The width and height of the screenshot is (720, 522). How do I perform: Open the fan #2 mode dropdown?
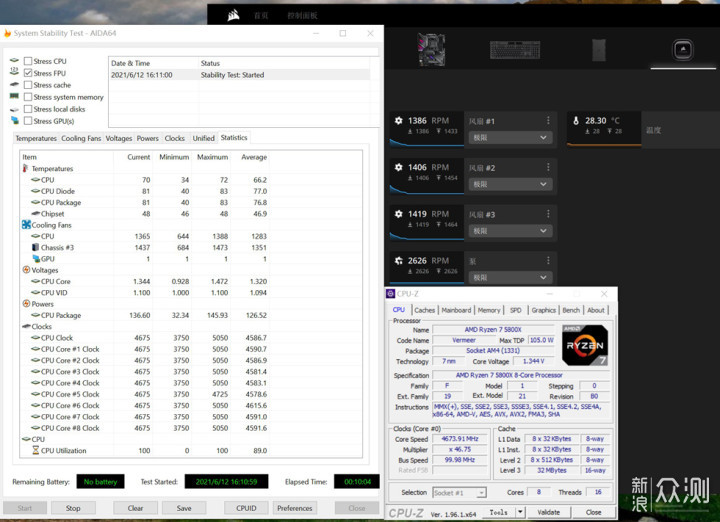[x=510, y=184]
